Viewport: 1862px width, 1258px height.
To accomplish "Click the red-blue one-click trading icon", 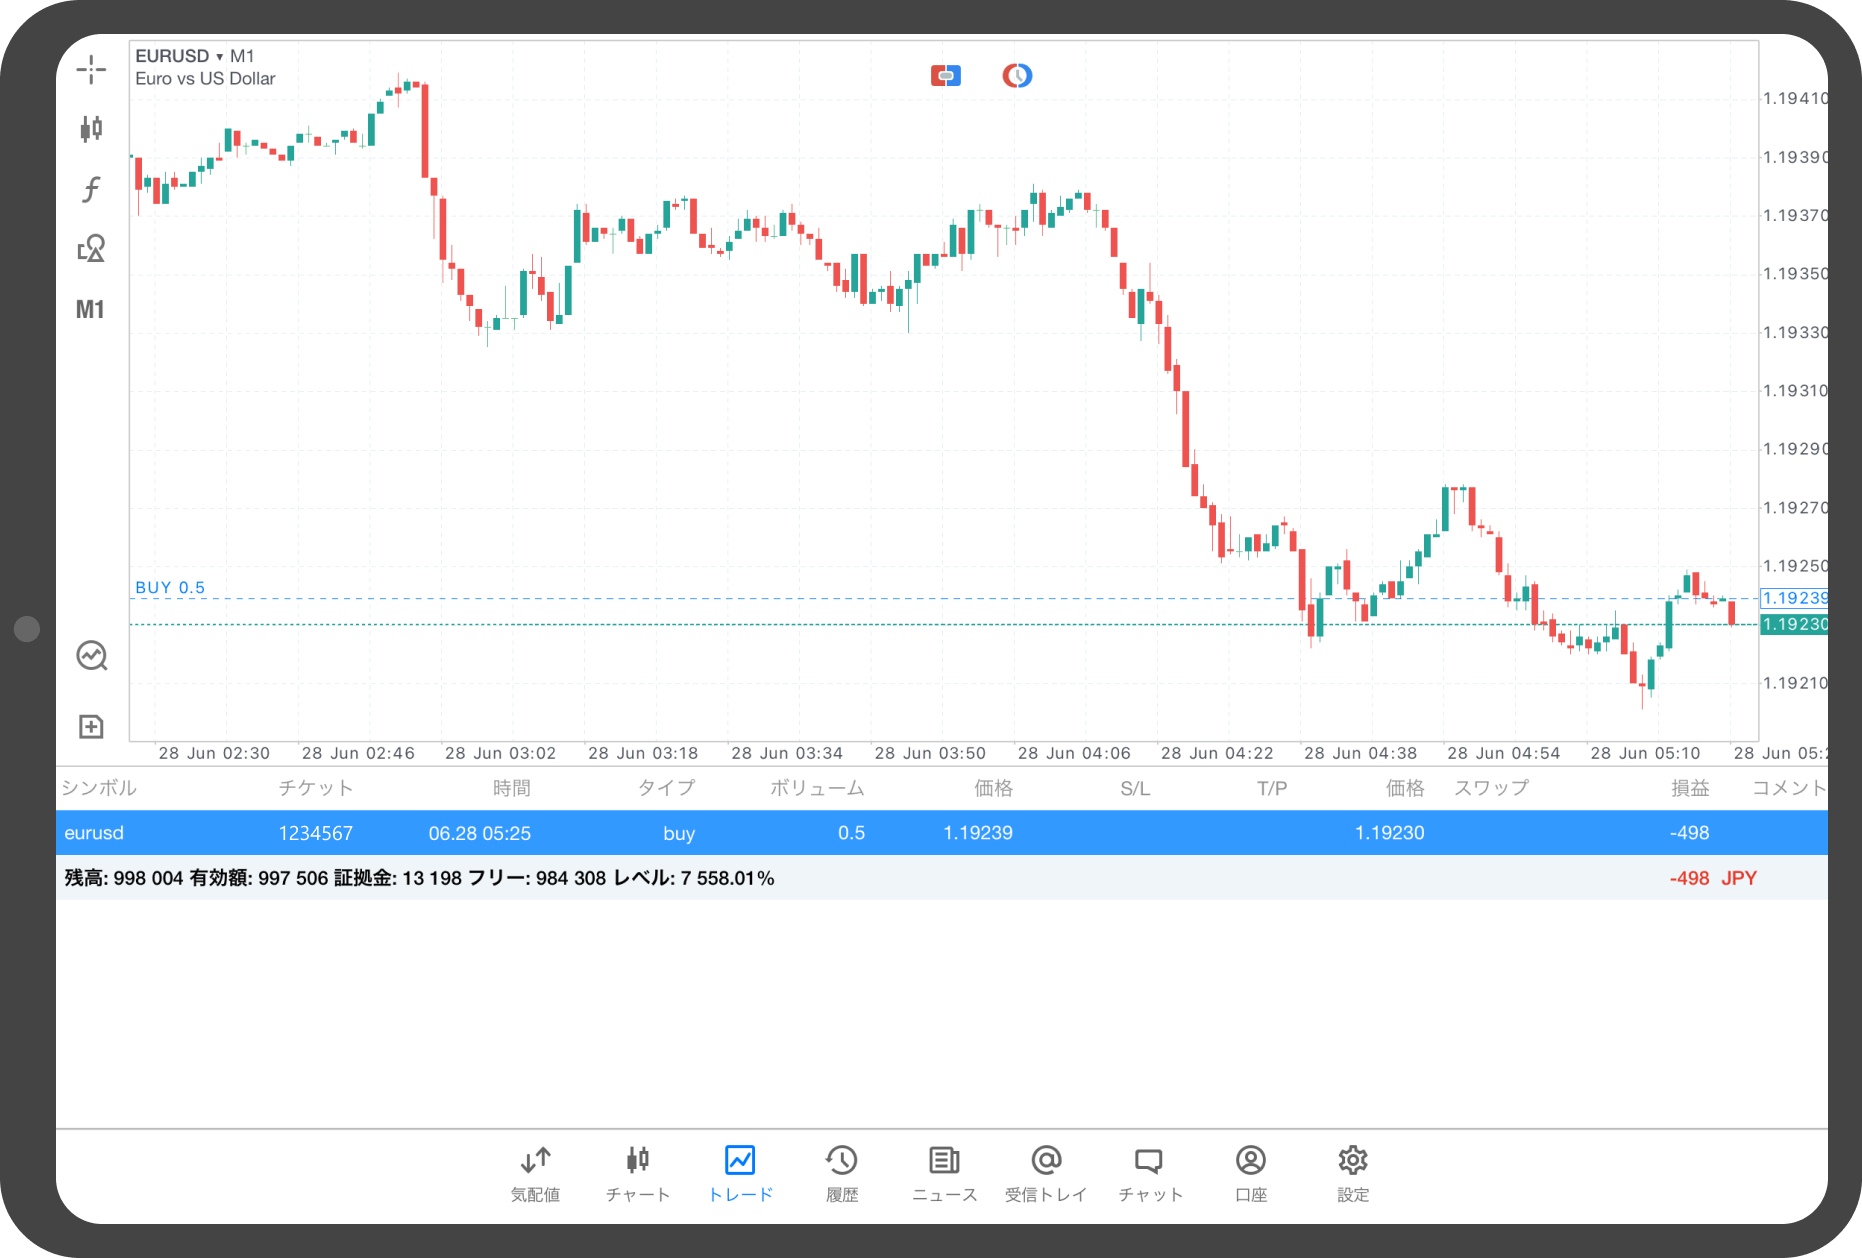I will tap(945, 76).
